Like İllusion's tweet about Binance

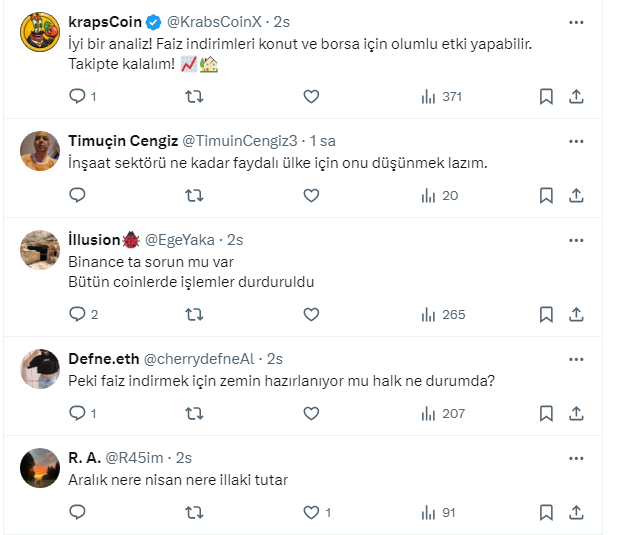(311, 314)
